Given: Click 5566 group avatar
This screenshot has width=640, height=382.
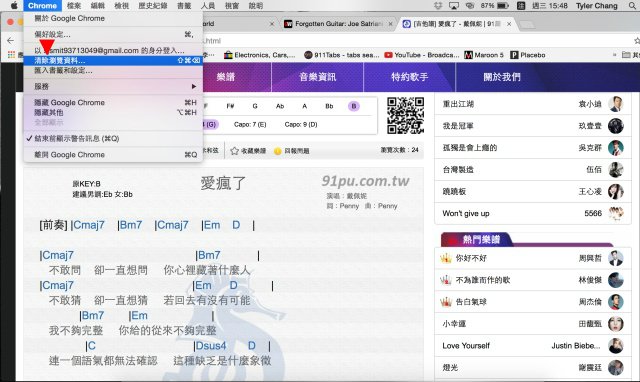Looking at the screenshot, I should coord(616,213).
